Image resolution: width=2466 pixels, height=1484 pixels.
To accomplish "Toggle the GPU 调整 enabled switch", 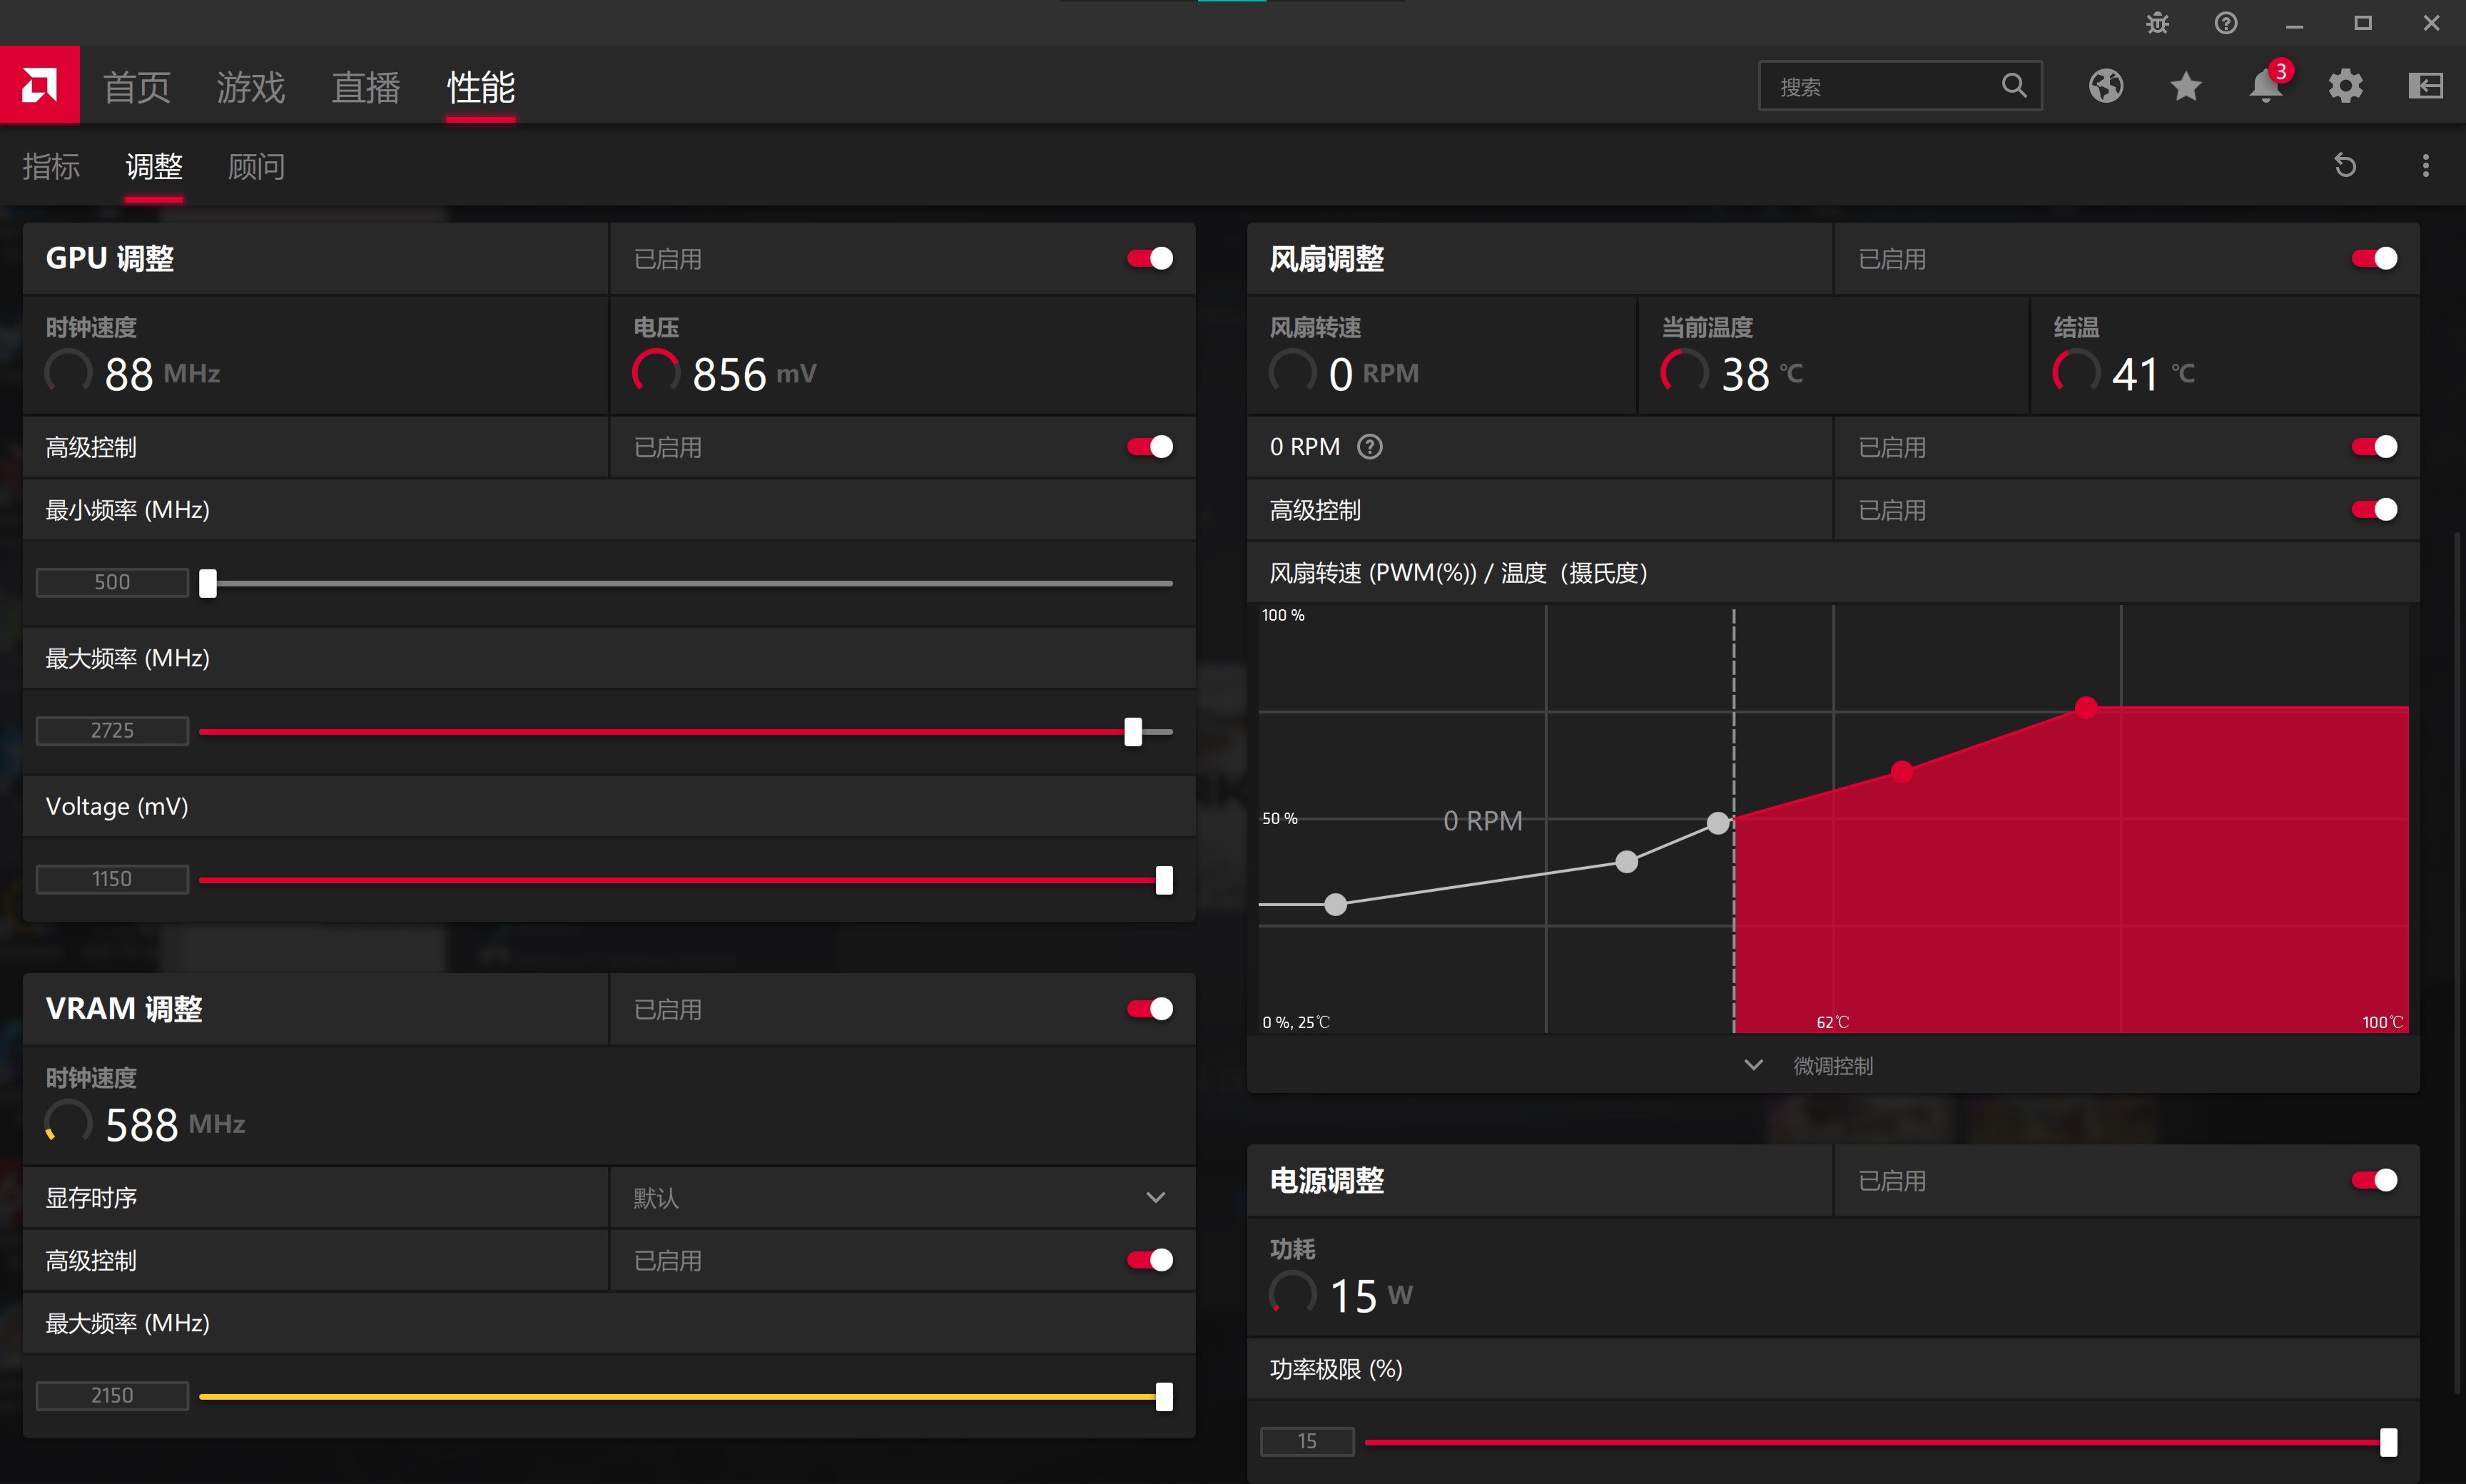I will (x=1150, y=259).
